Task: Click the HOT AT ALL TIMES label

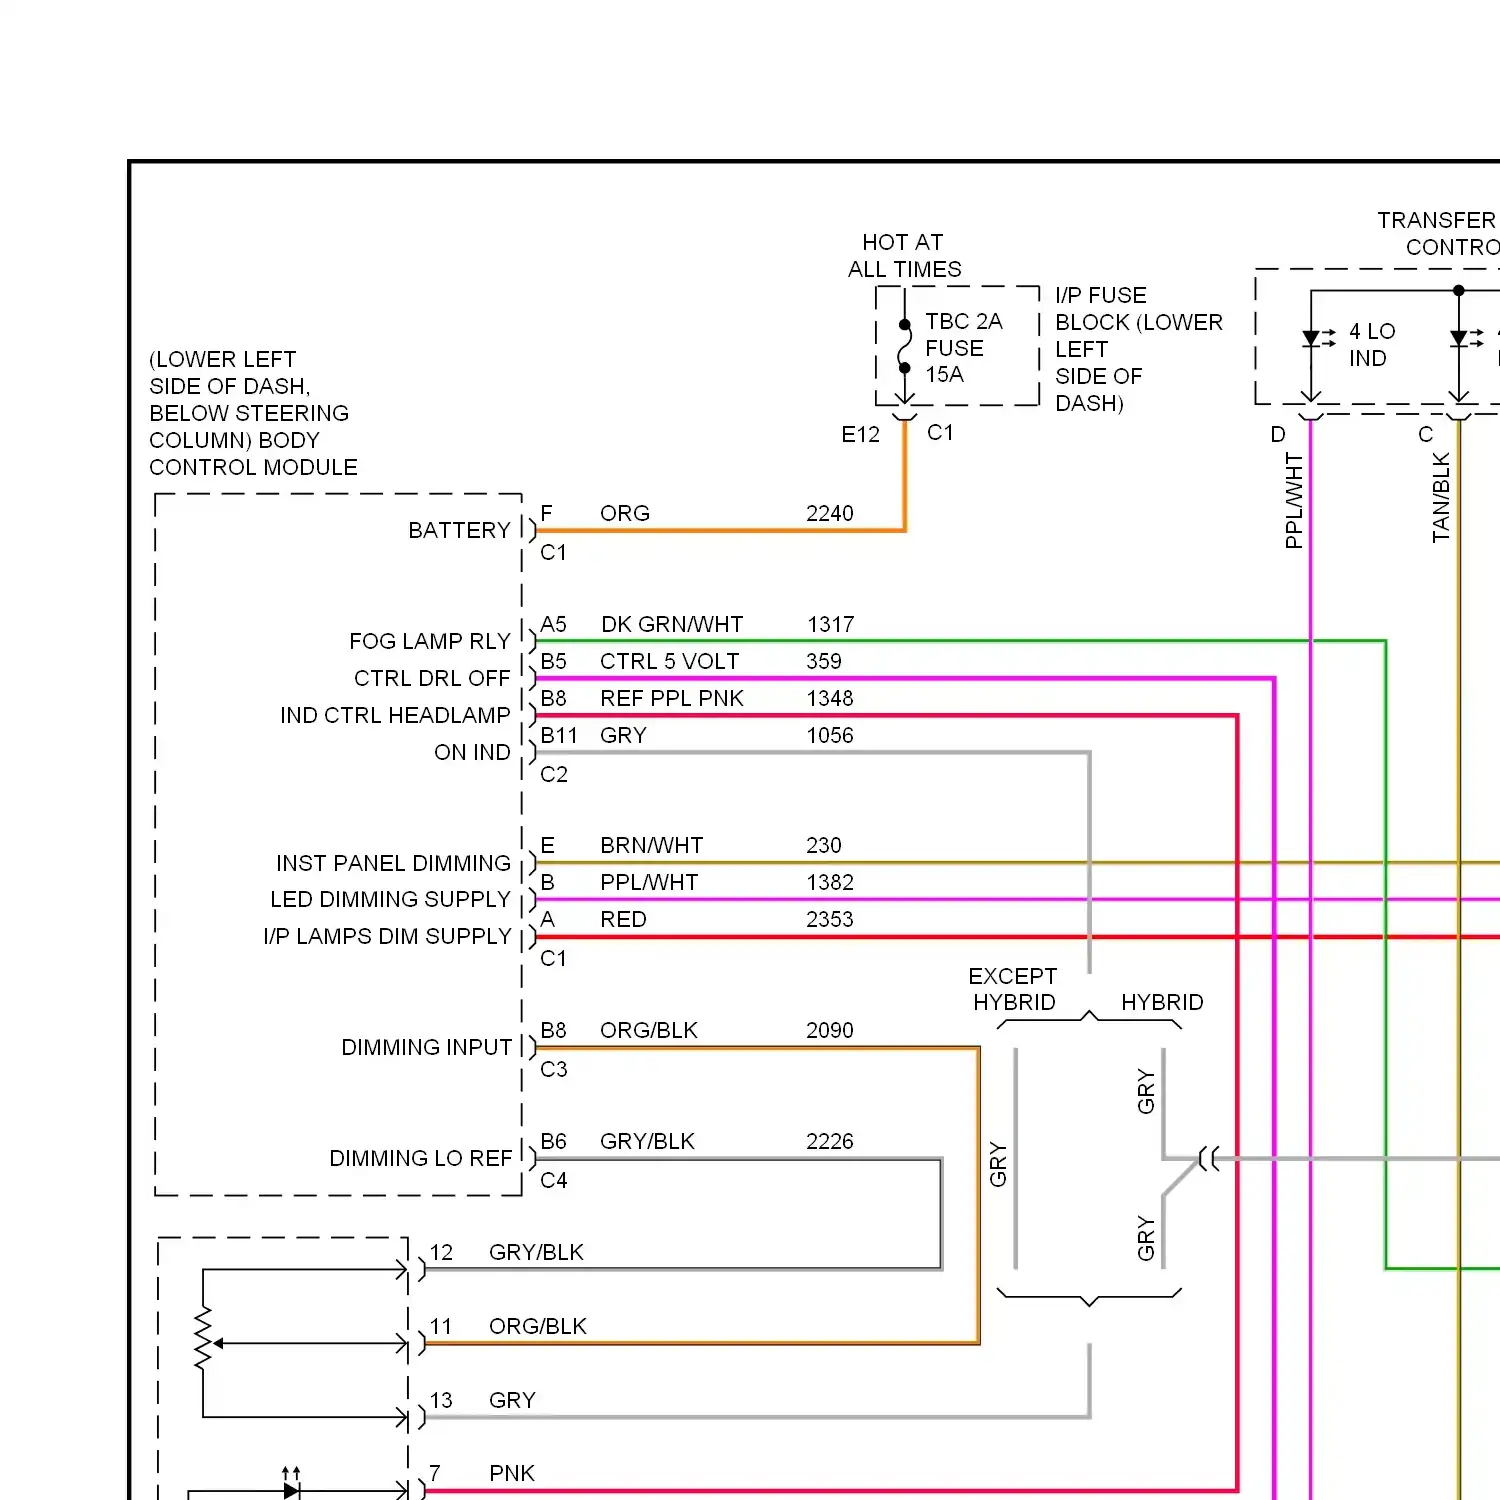Action: click(905, 256)
